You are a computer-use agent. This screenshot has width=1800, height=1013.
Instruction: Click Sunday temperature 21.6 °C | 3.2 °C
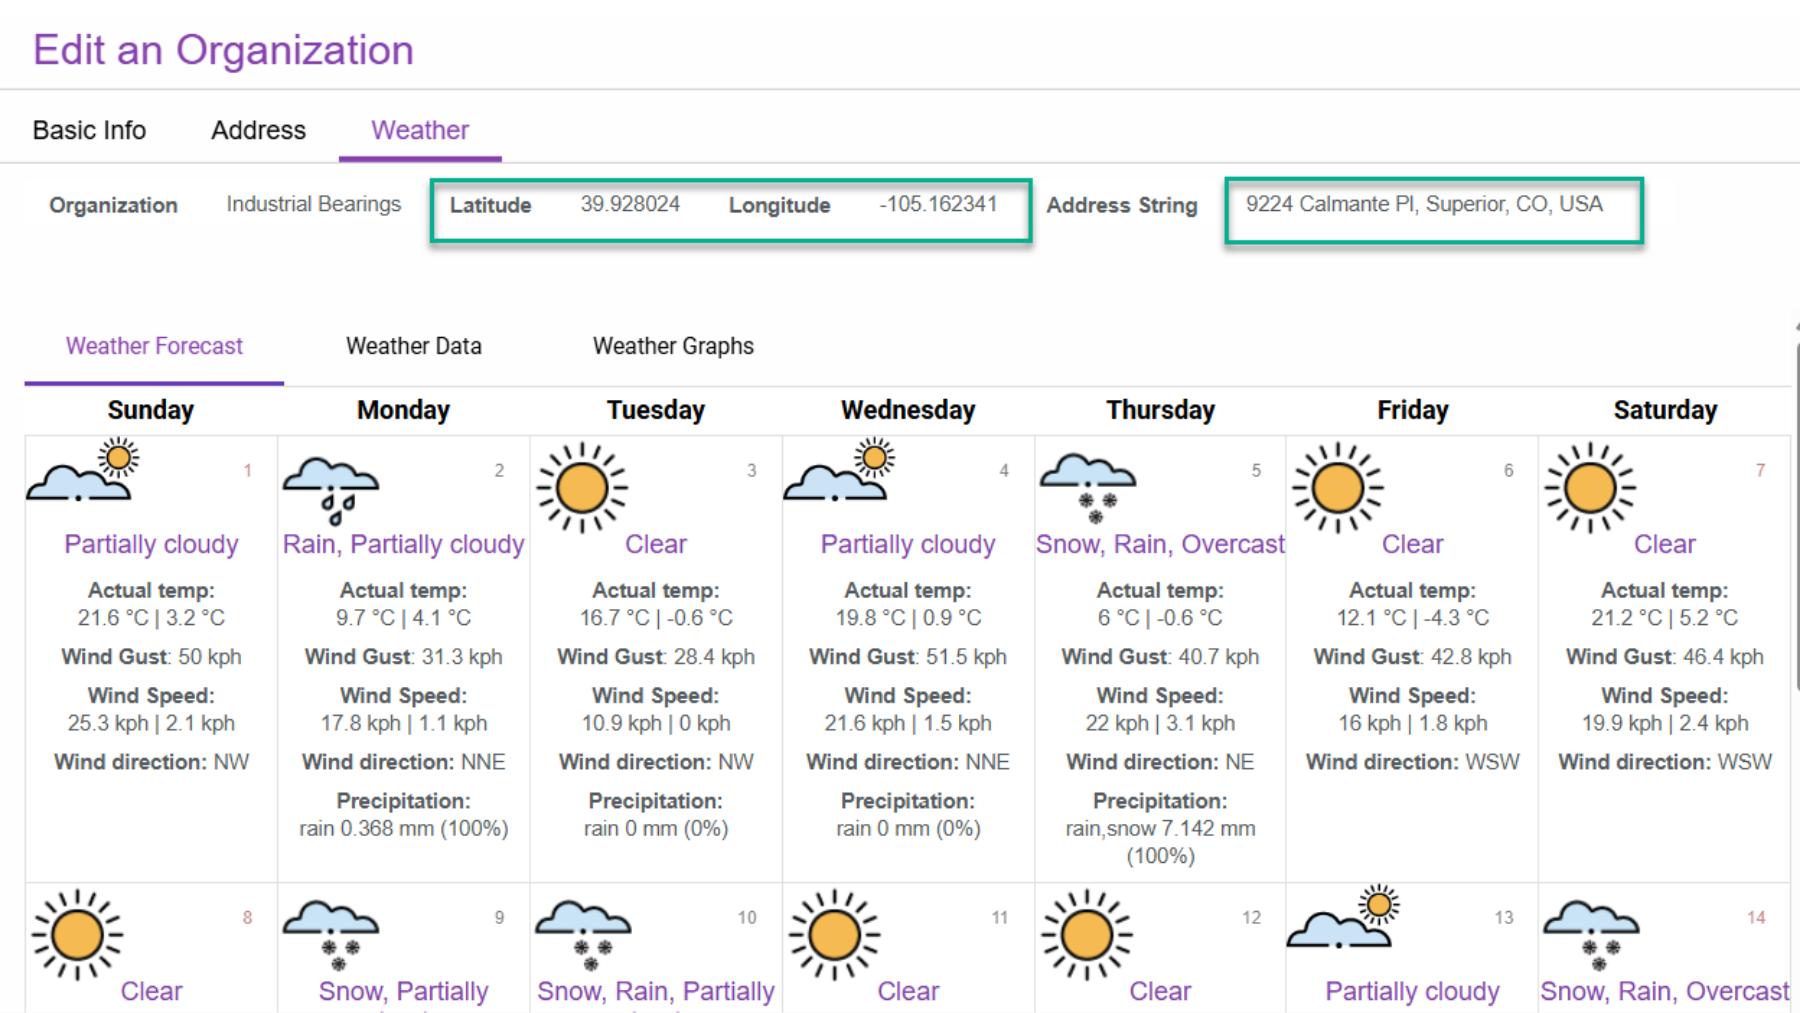point(151,618)
